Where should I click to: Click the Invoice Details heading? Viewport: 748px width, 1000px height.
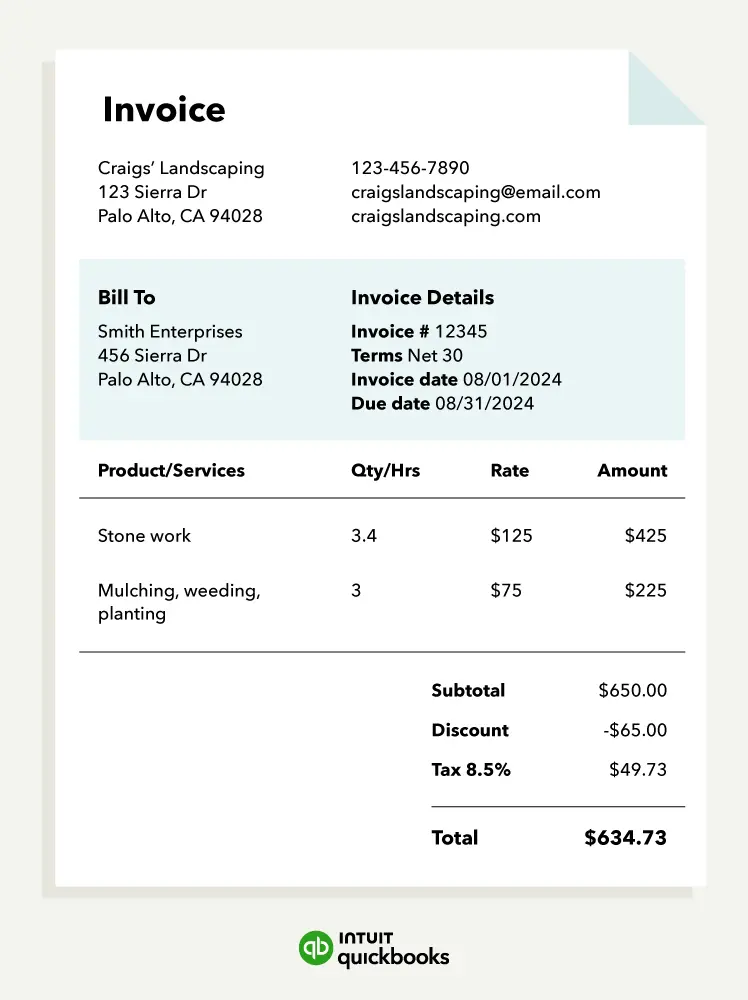click(422, 297)
